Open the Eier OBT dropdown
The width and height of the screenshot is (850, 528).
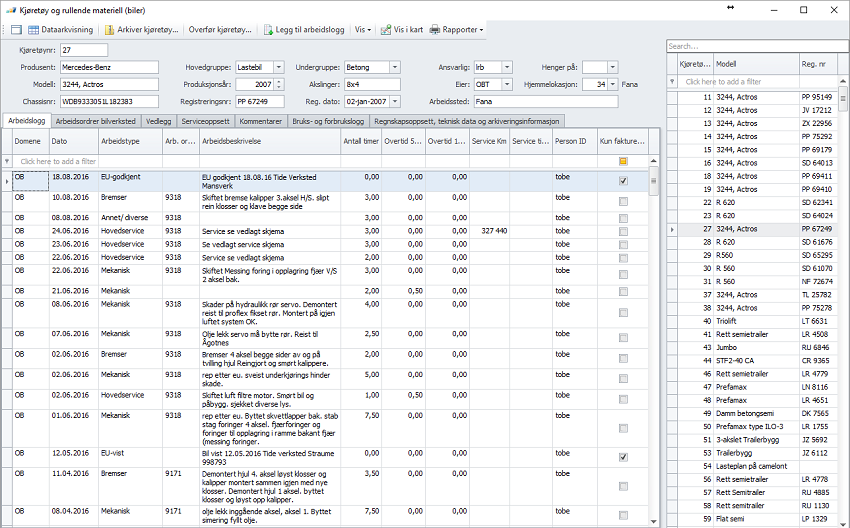[x=508, y=85]
